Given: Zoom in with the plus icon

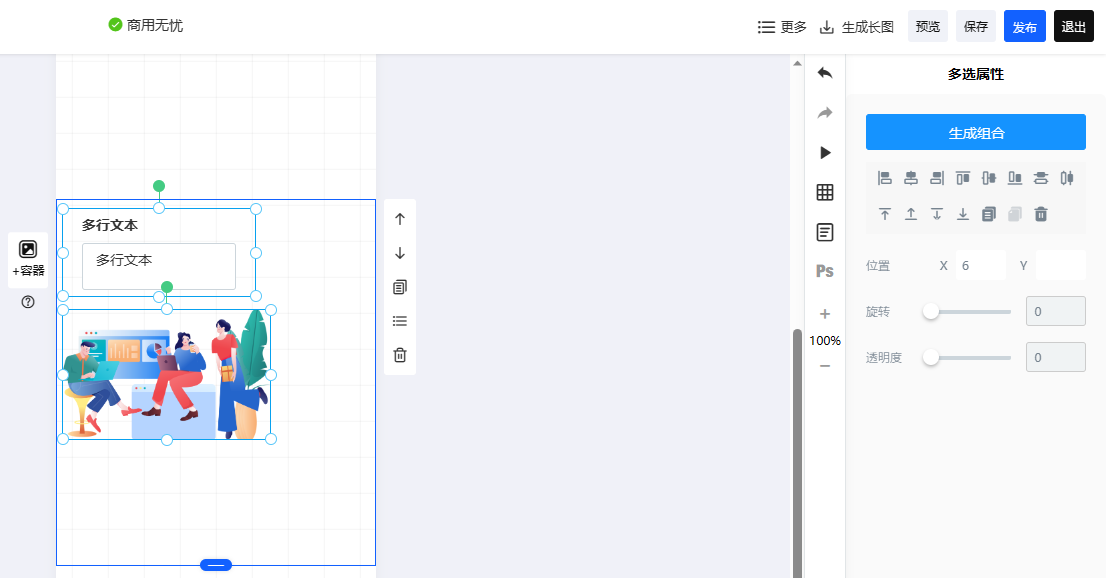Looking at the screenshot, I should (825, 314).
